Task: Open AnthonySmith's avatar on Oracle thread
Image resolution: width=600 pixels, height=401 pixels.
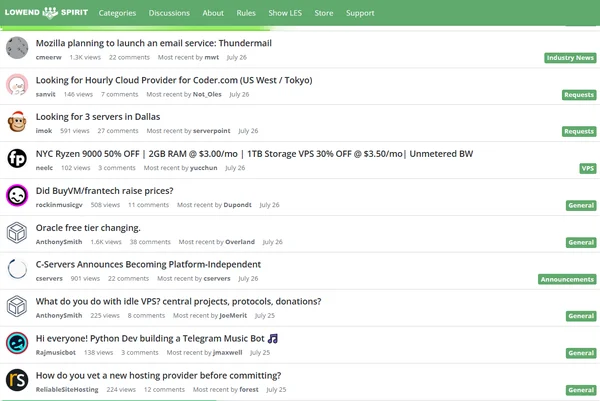Action: click(x=17, y=232)
